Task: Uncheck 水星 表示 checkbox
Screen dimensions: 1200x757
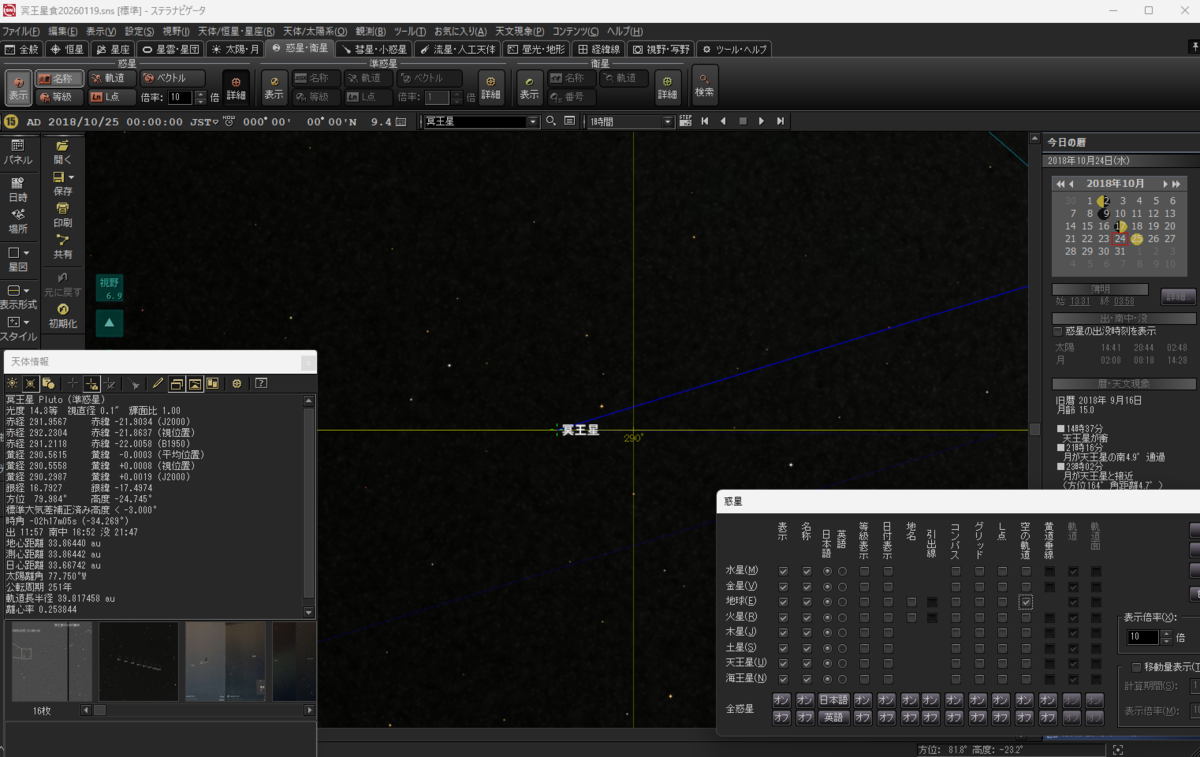Action: [x=782, y=570]
